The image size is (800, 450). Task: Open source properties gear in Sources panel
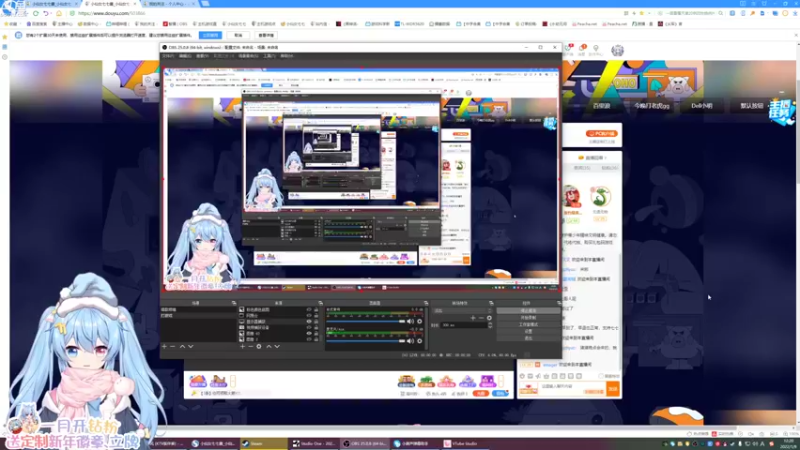pos(259,346)
